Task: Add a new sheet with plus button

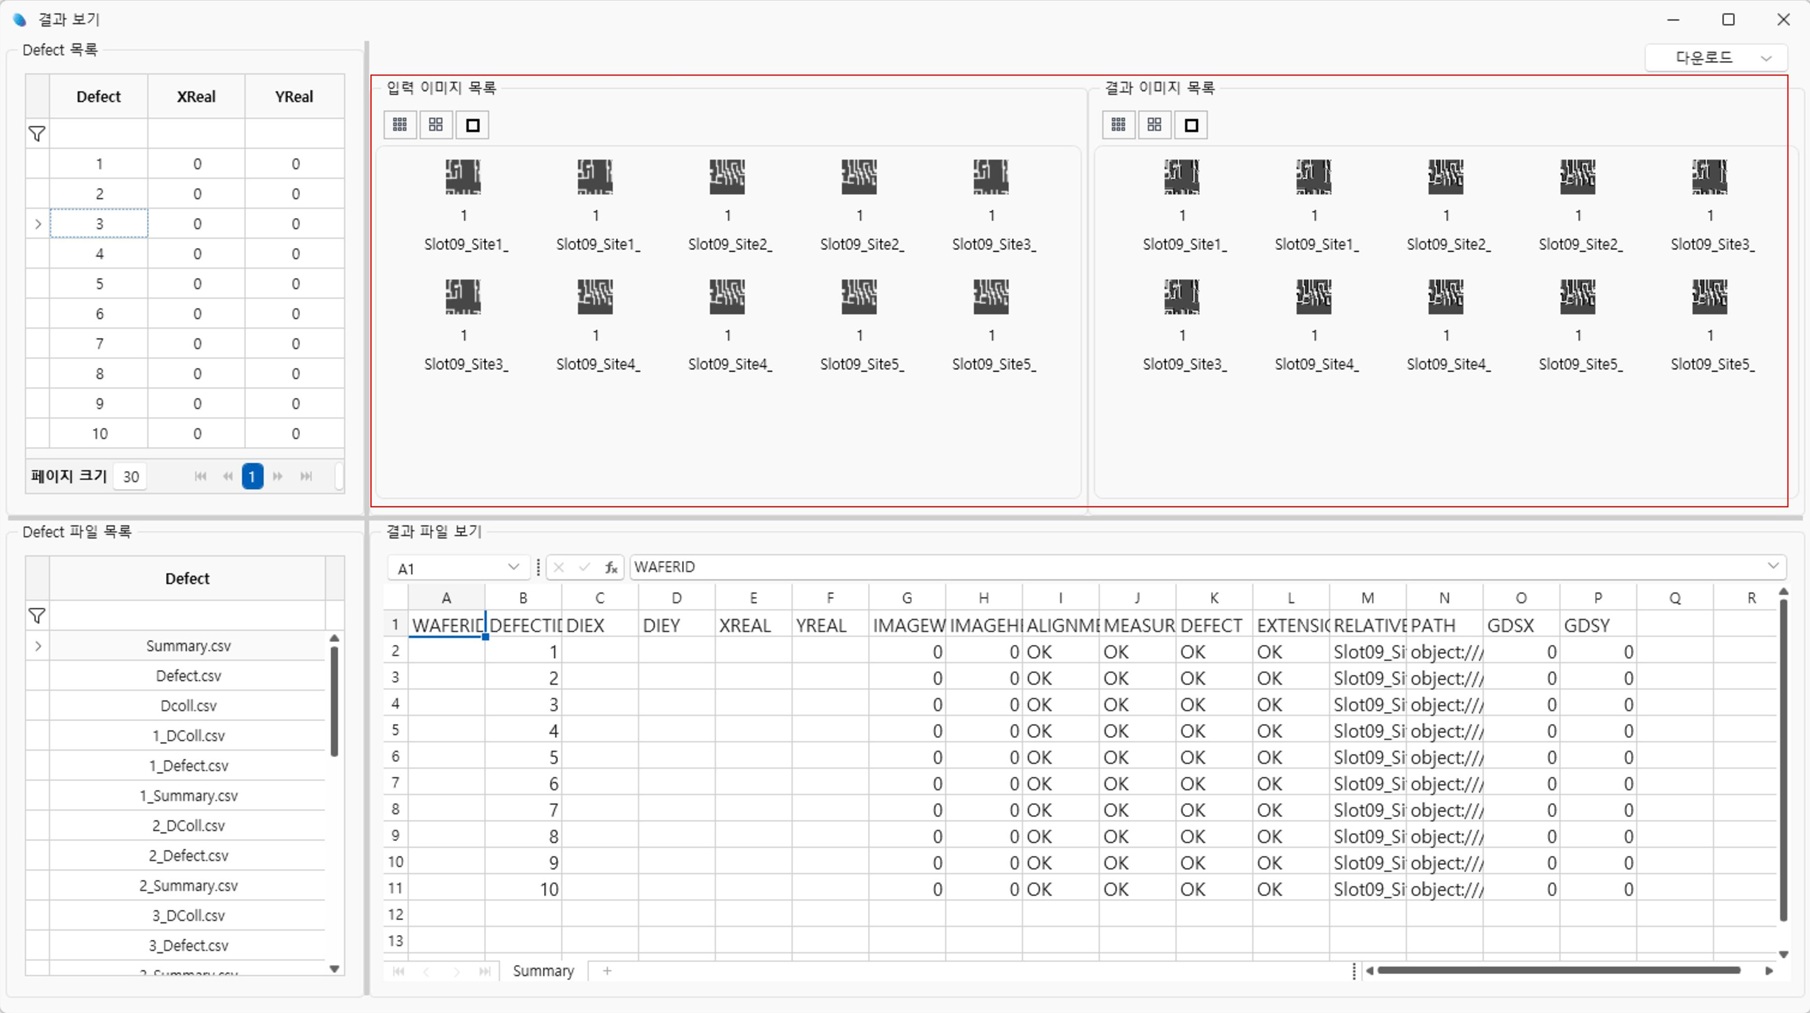Action: click(x=607, y=971)
